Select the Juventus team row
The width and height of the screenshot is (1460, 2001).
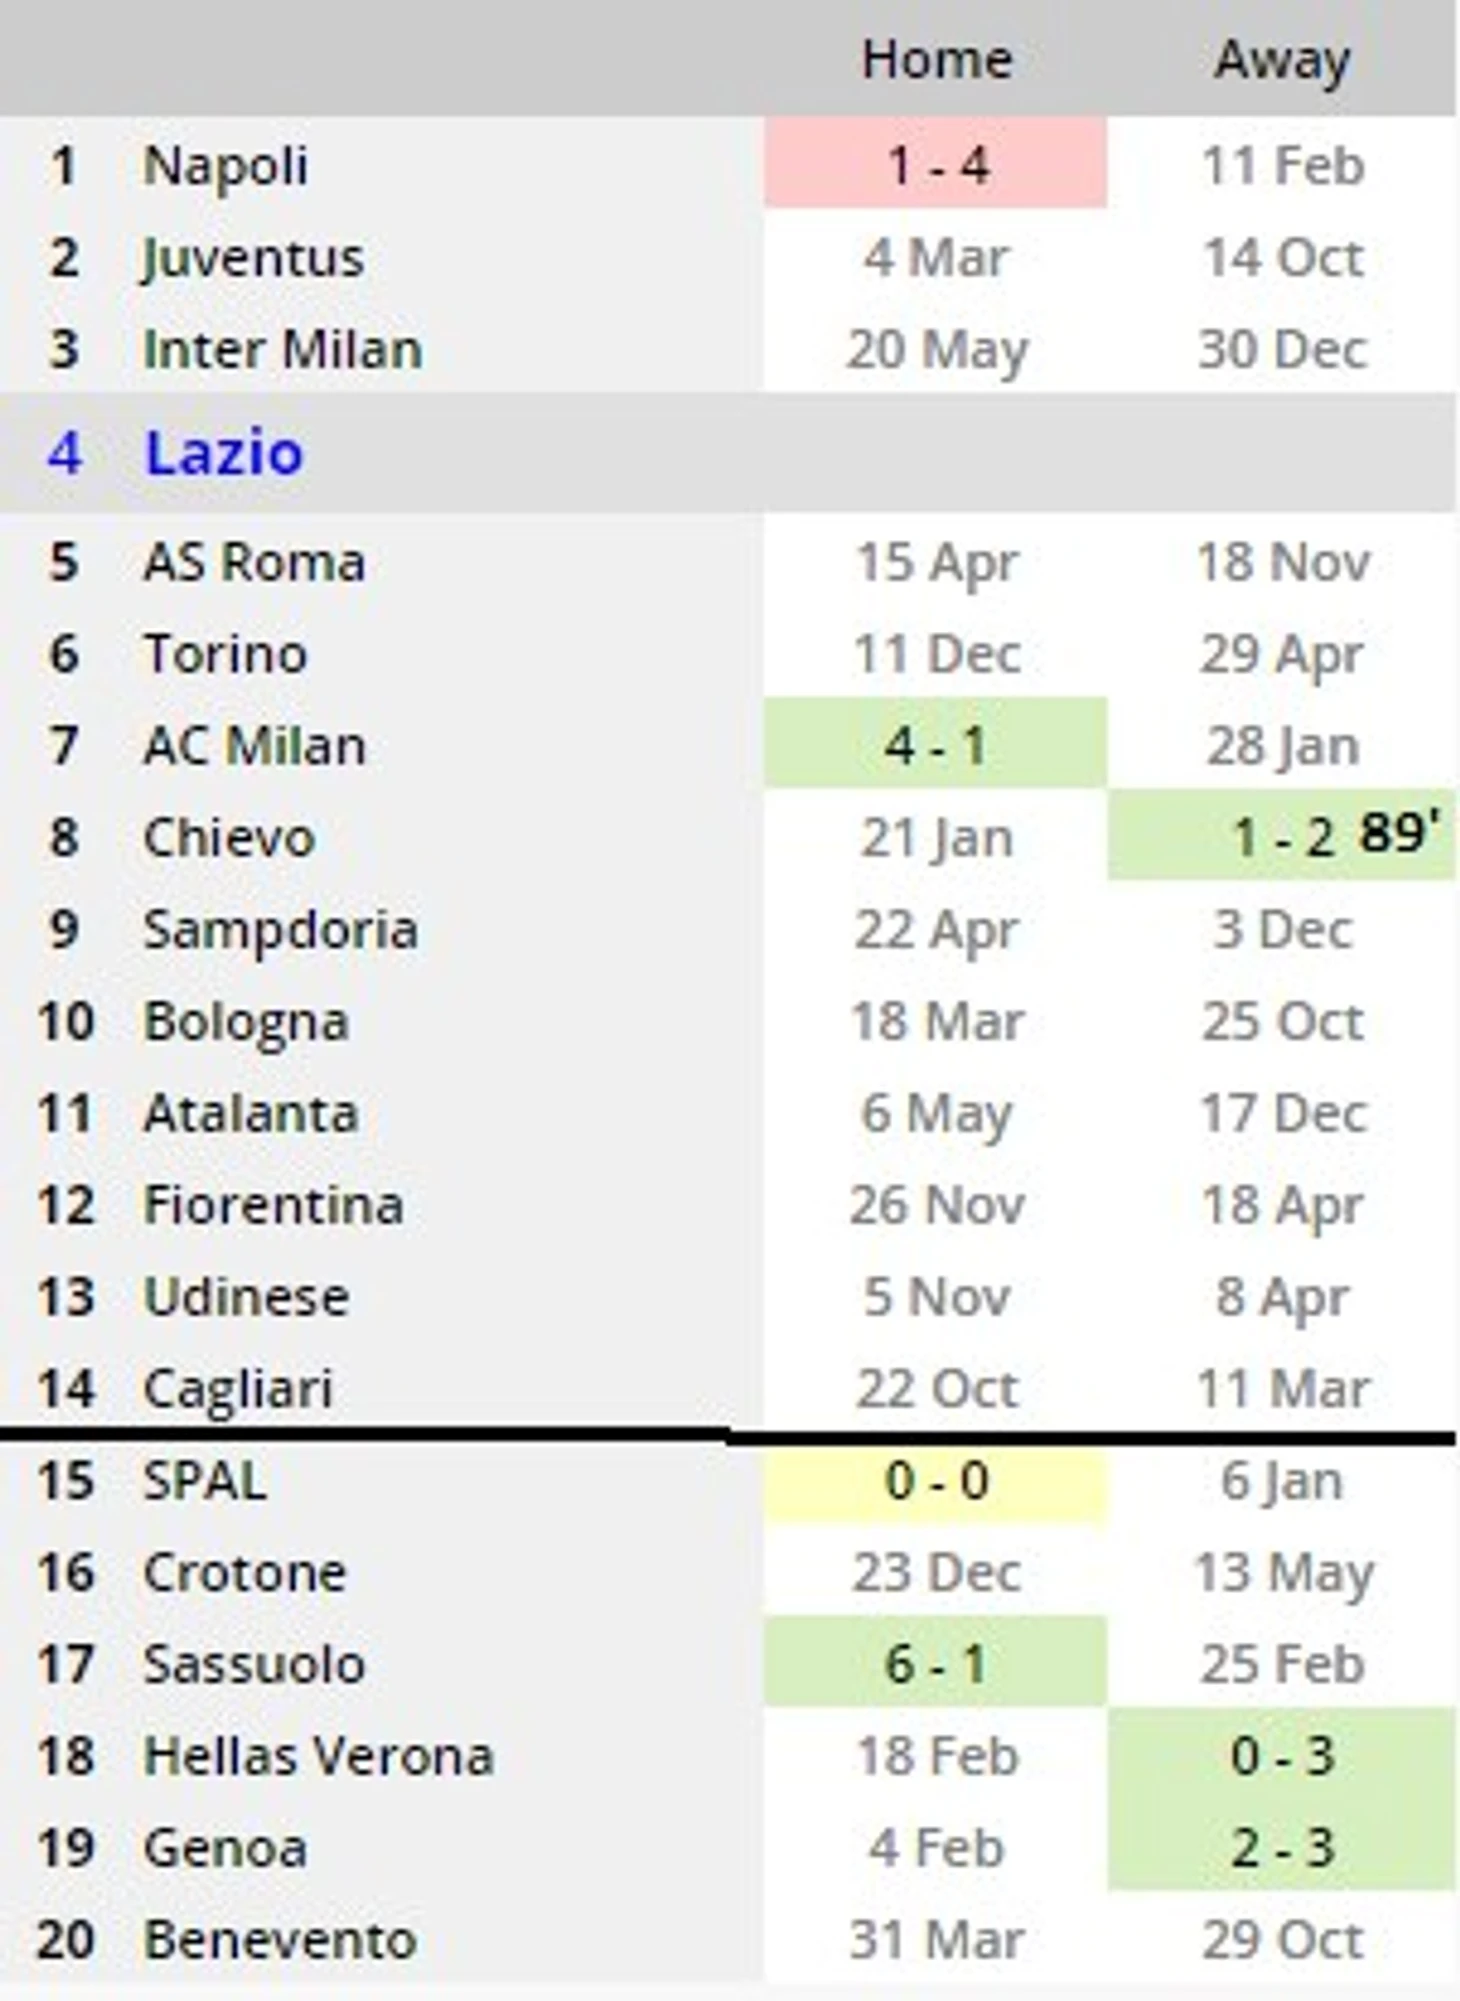(728, 257)
